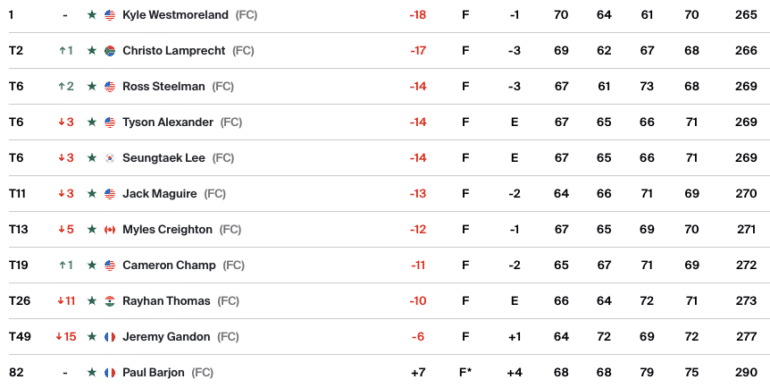Click the star icon for Ross Steelman
770x388 pixels.
click(92, 86)
